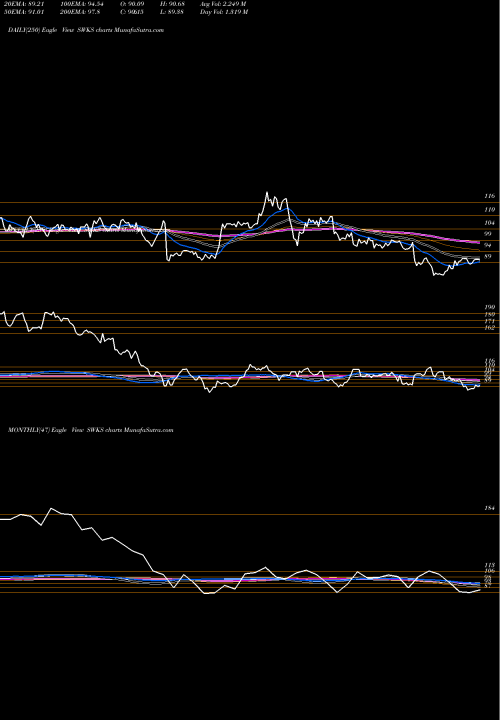
Task: Click the 190 label on middle chart axis
Action: click(x=489, y=307)
